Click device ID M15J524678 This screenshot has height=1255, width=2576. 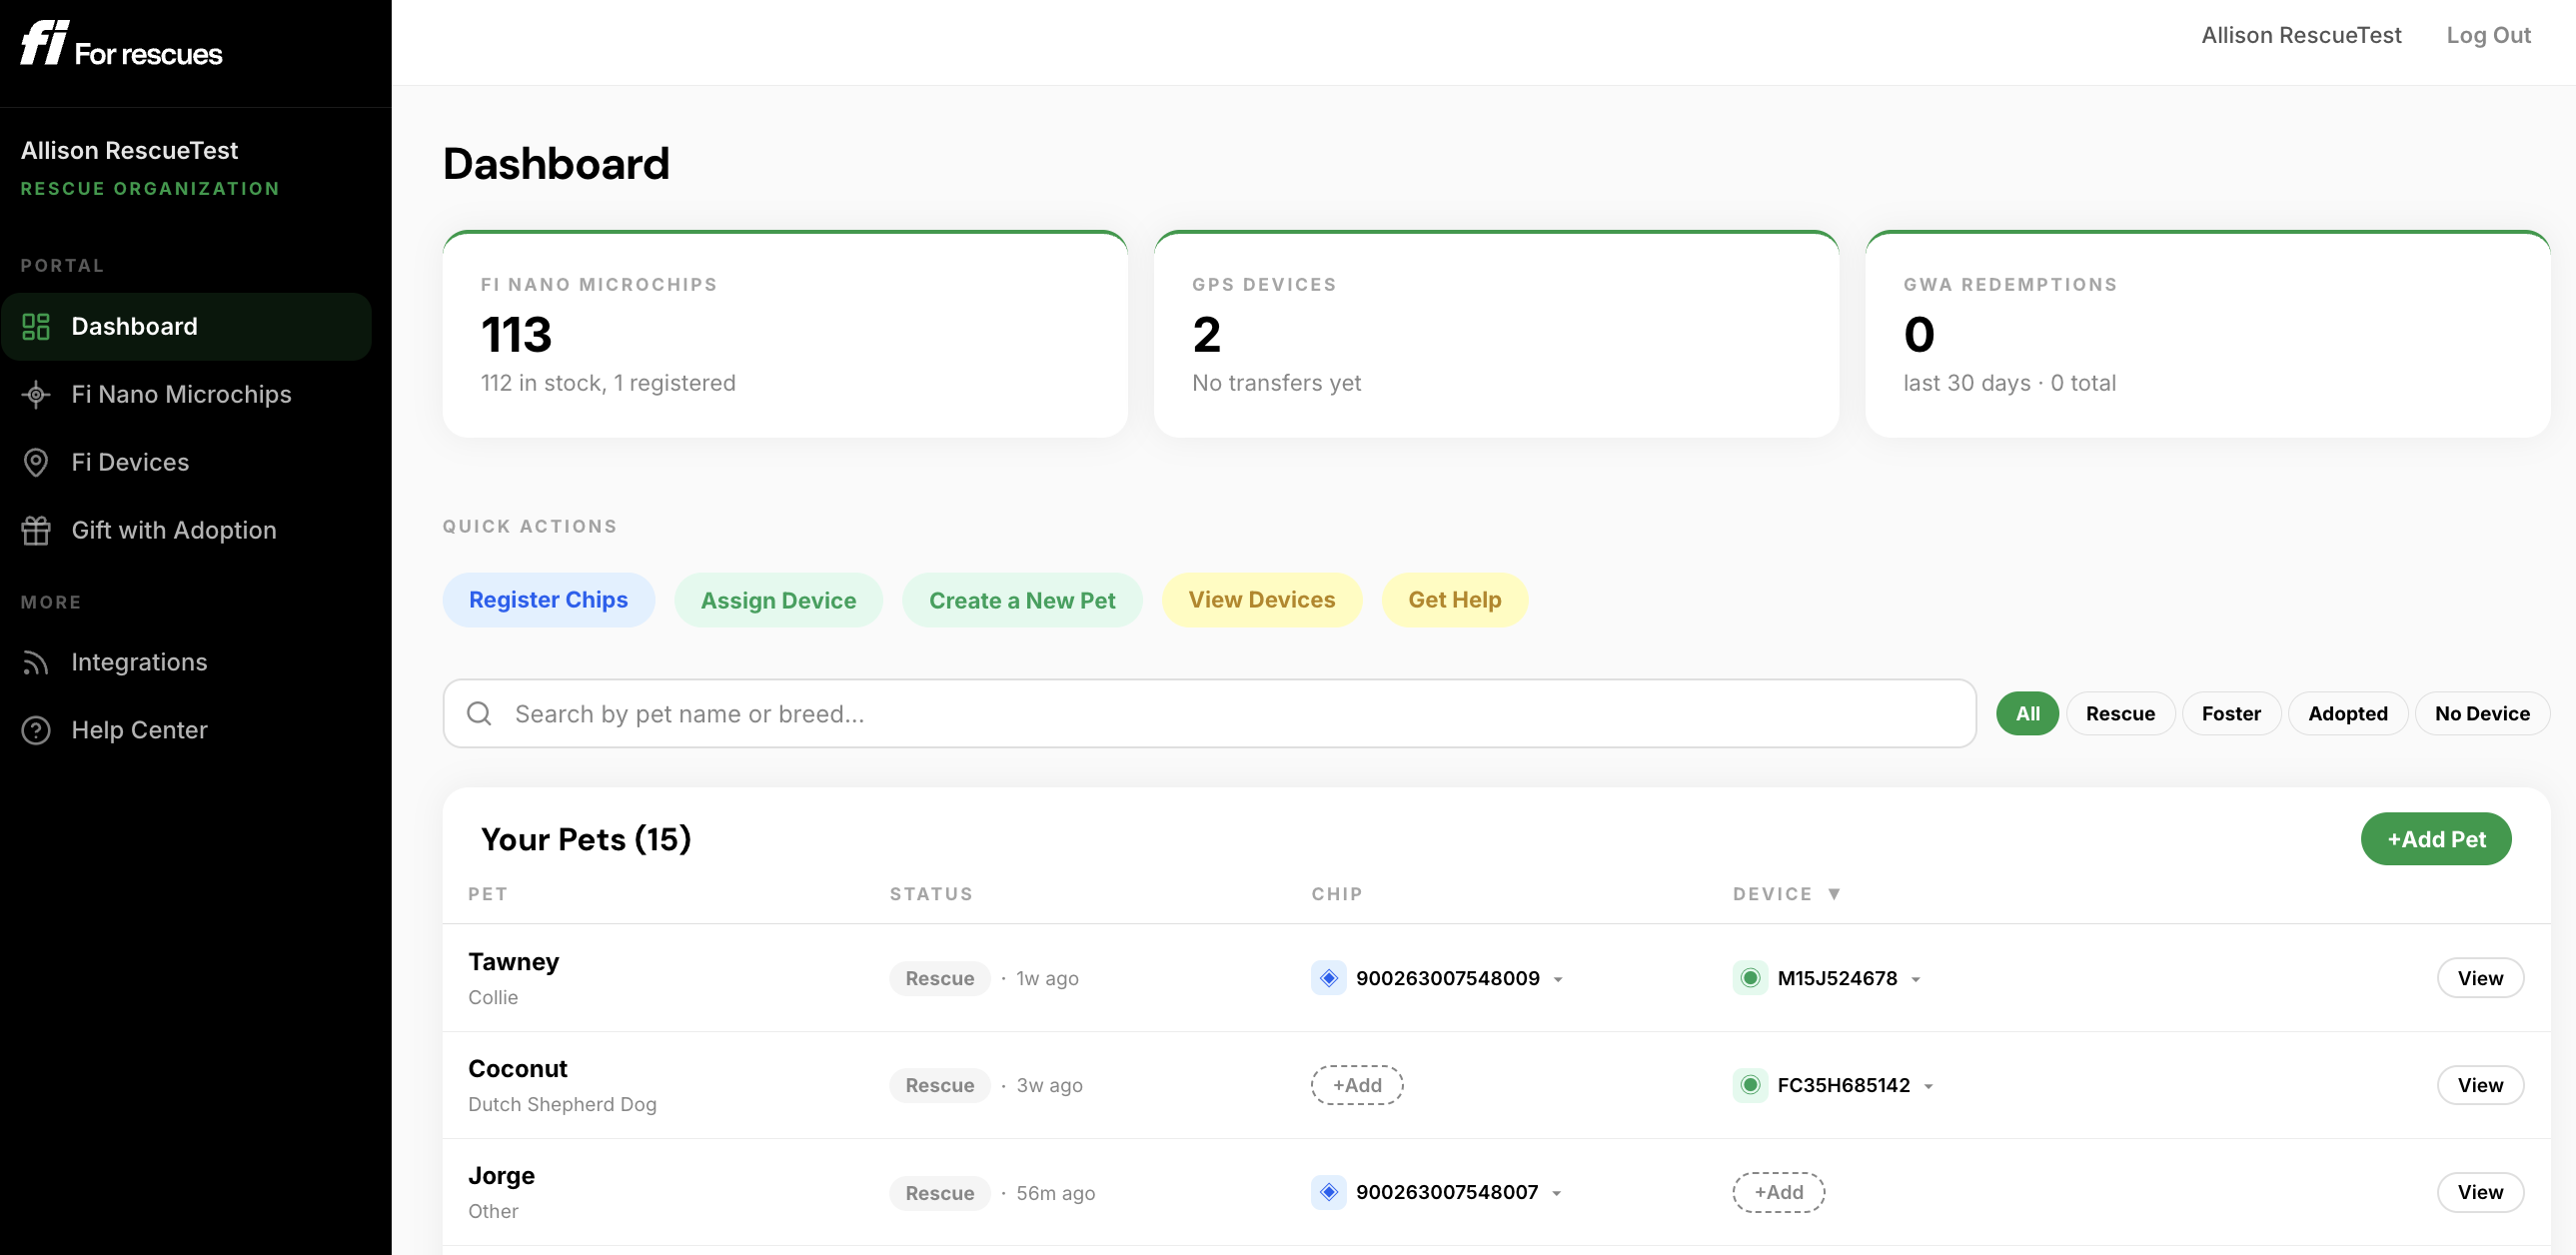(1837, 978)
